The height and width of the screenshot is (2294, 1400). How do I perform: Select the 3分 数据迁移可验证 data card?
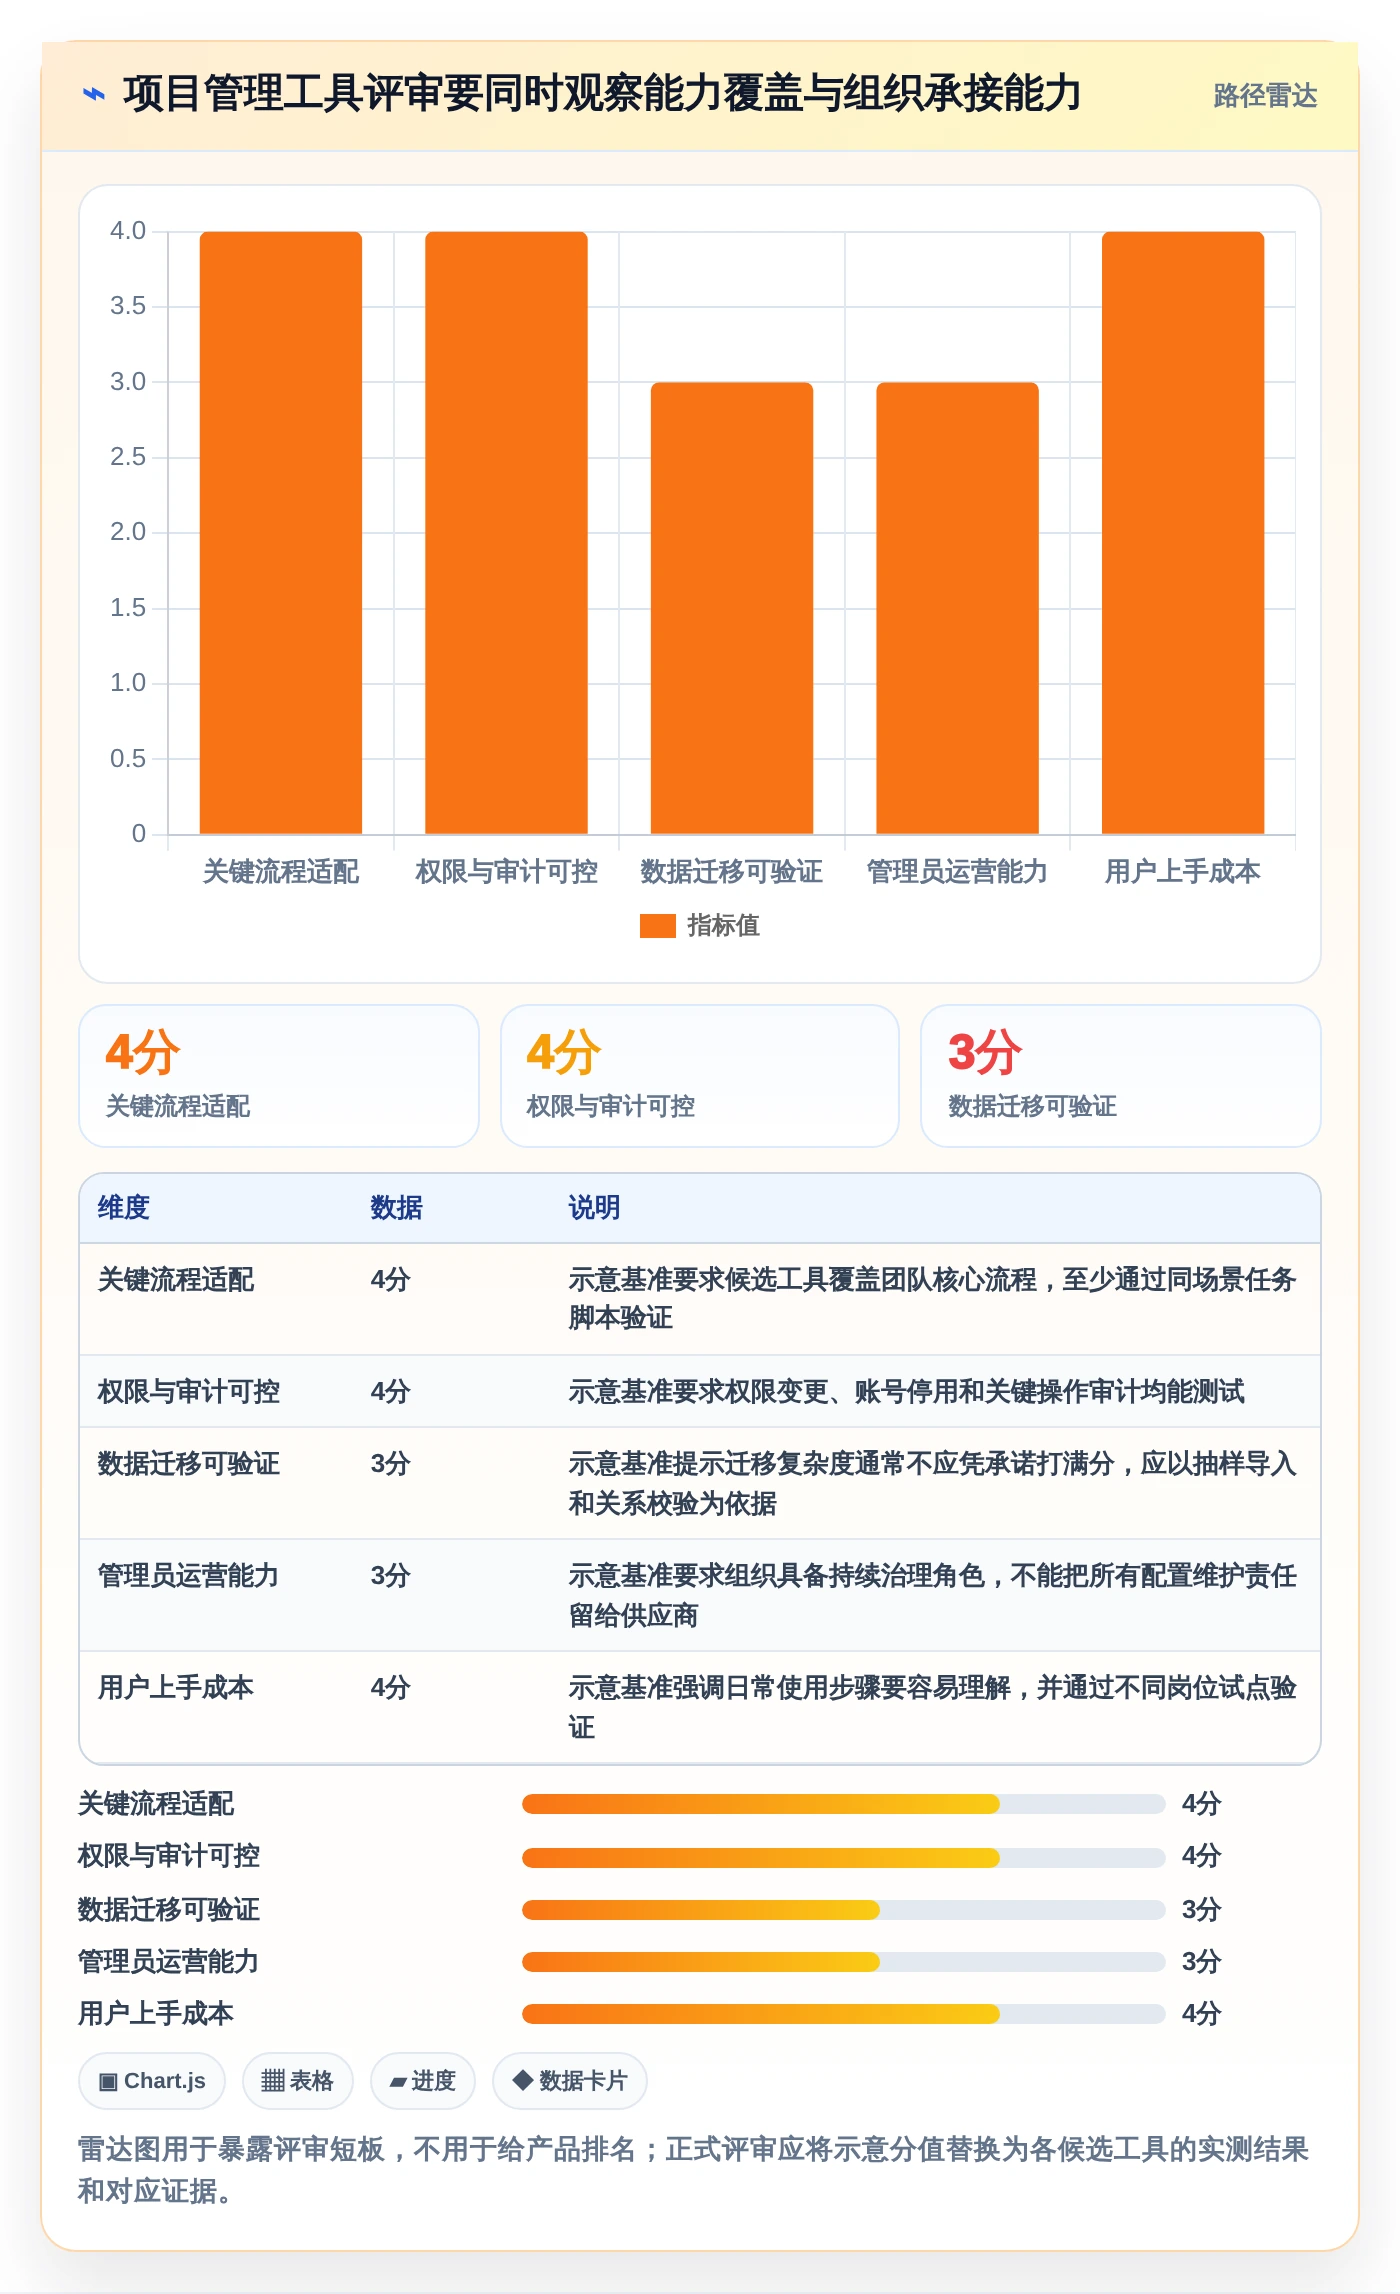click(x=1121, y=1076)
